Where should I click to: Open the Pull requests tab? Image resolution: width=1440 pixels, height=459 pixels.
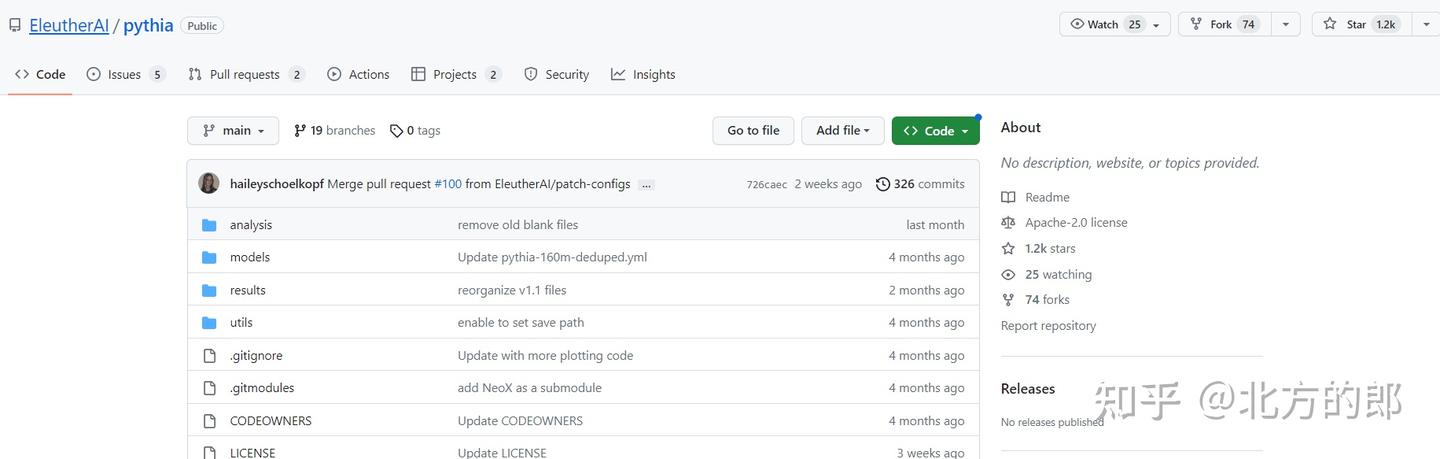click(245, 75)
